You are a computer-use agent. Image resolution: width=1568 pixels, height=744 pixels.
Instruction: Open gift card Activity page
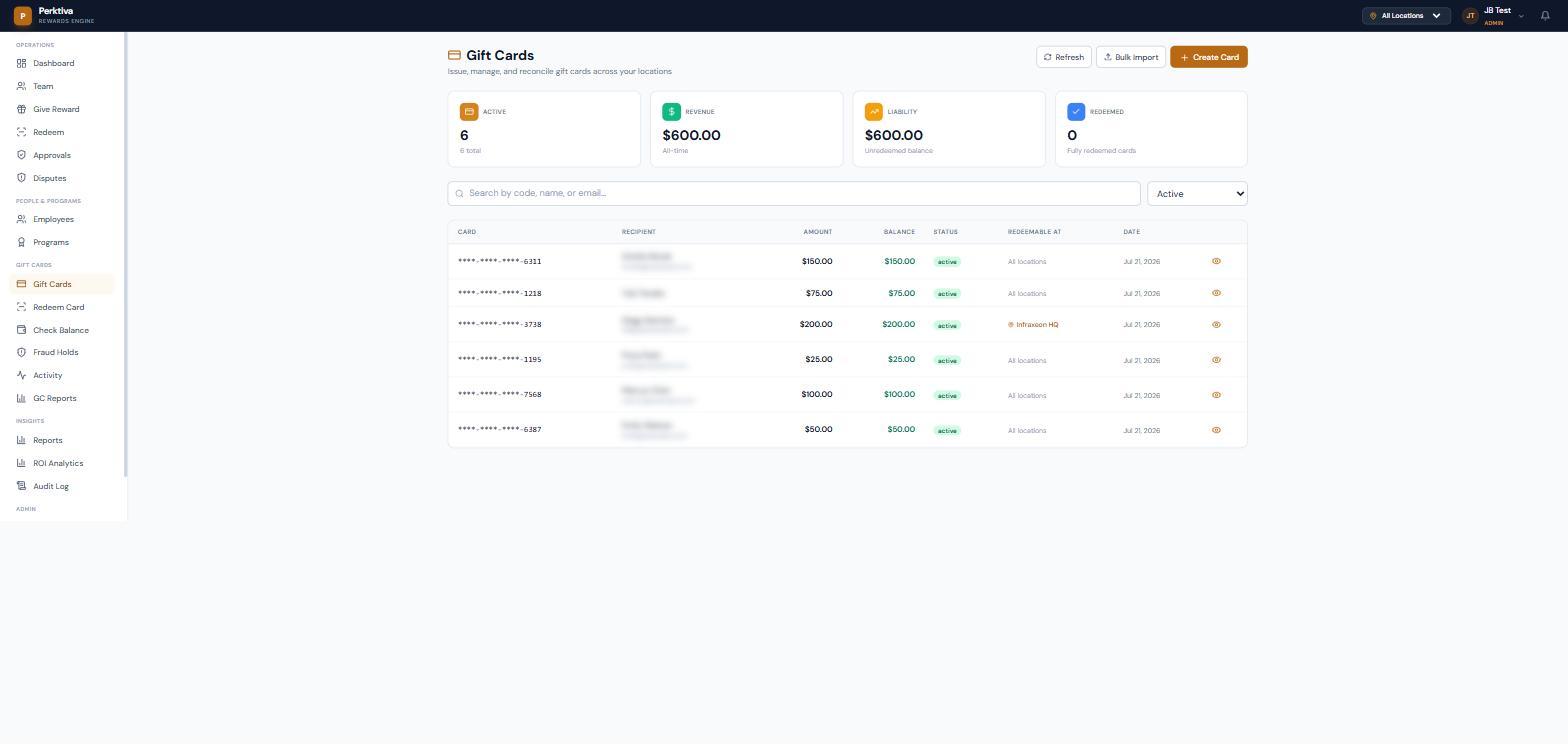coord(62,376)
